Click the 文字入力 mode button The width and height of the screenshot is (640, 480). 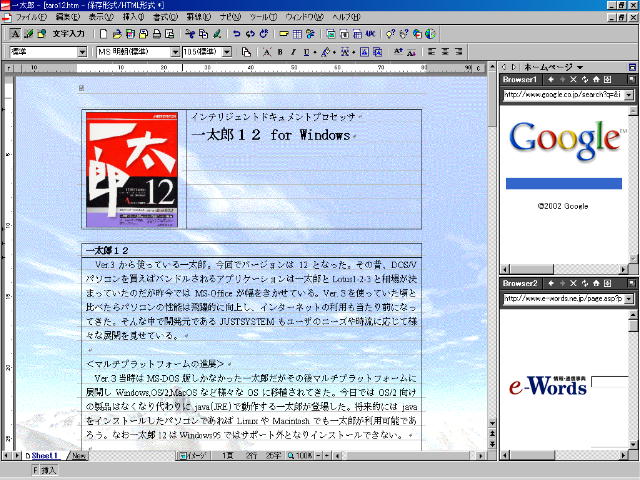point(69,34)
